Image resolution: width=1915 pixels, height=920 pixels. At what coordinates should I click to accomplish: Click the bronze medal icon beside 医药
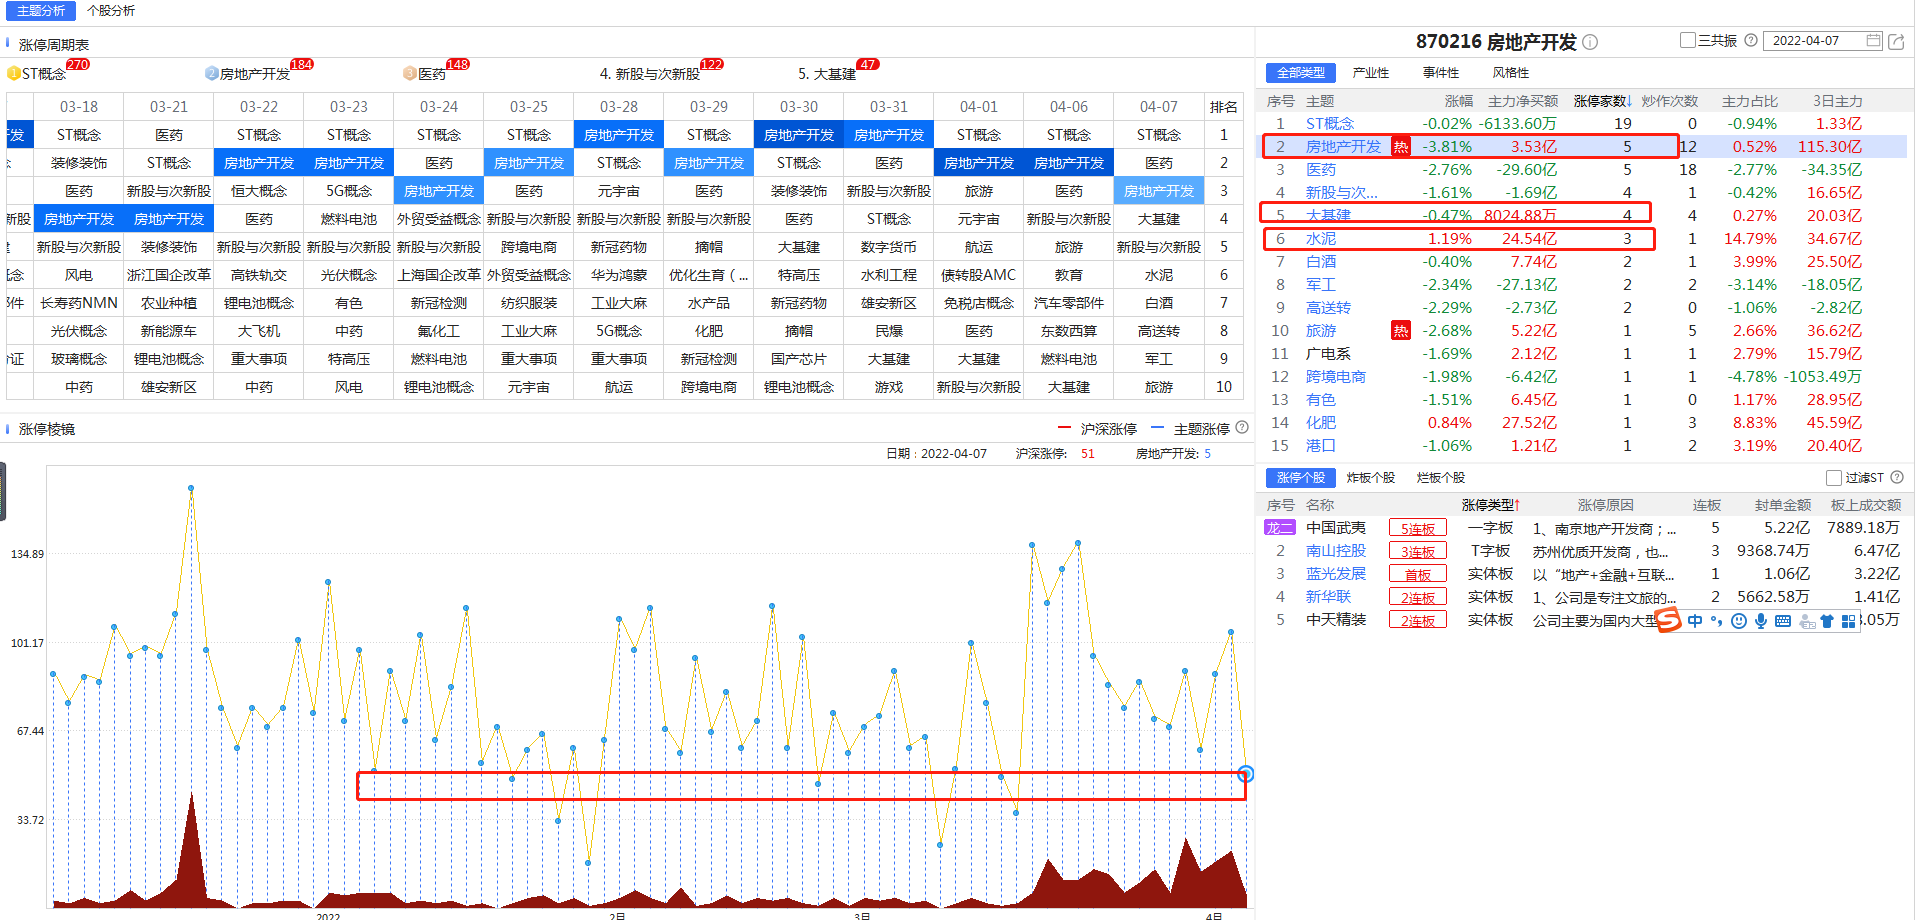410,74
